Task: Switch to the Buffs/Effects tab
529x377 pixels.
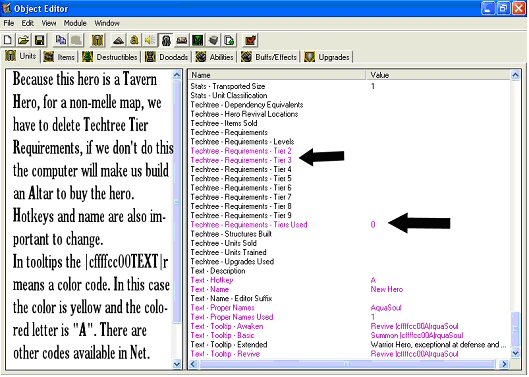Action: tap(269, 57)
